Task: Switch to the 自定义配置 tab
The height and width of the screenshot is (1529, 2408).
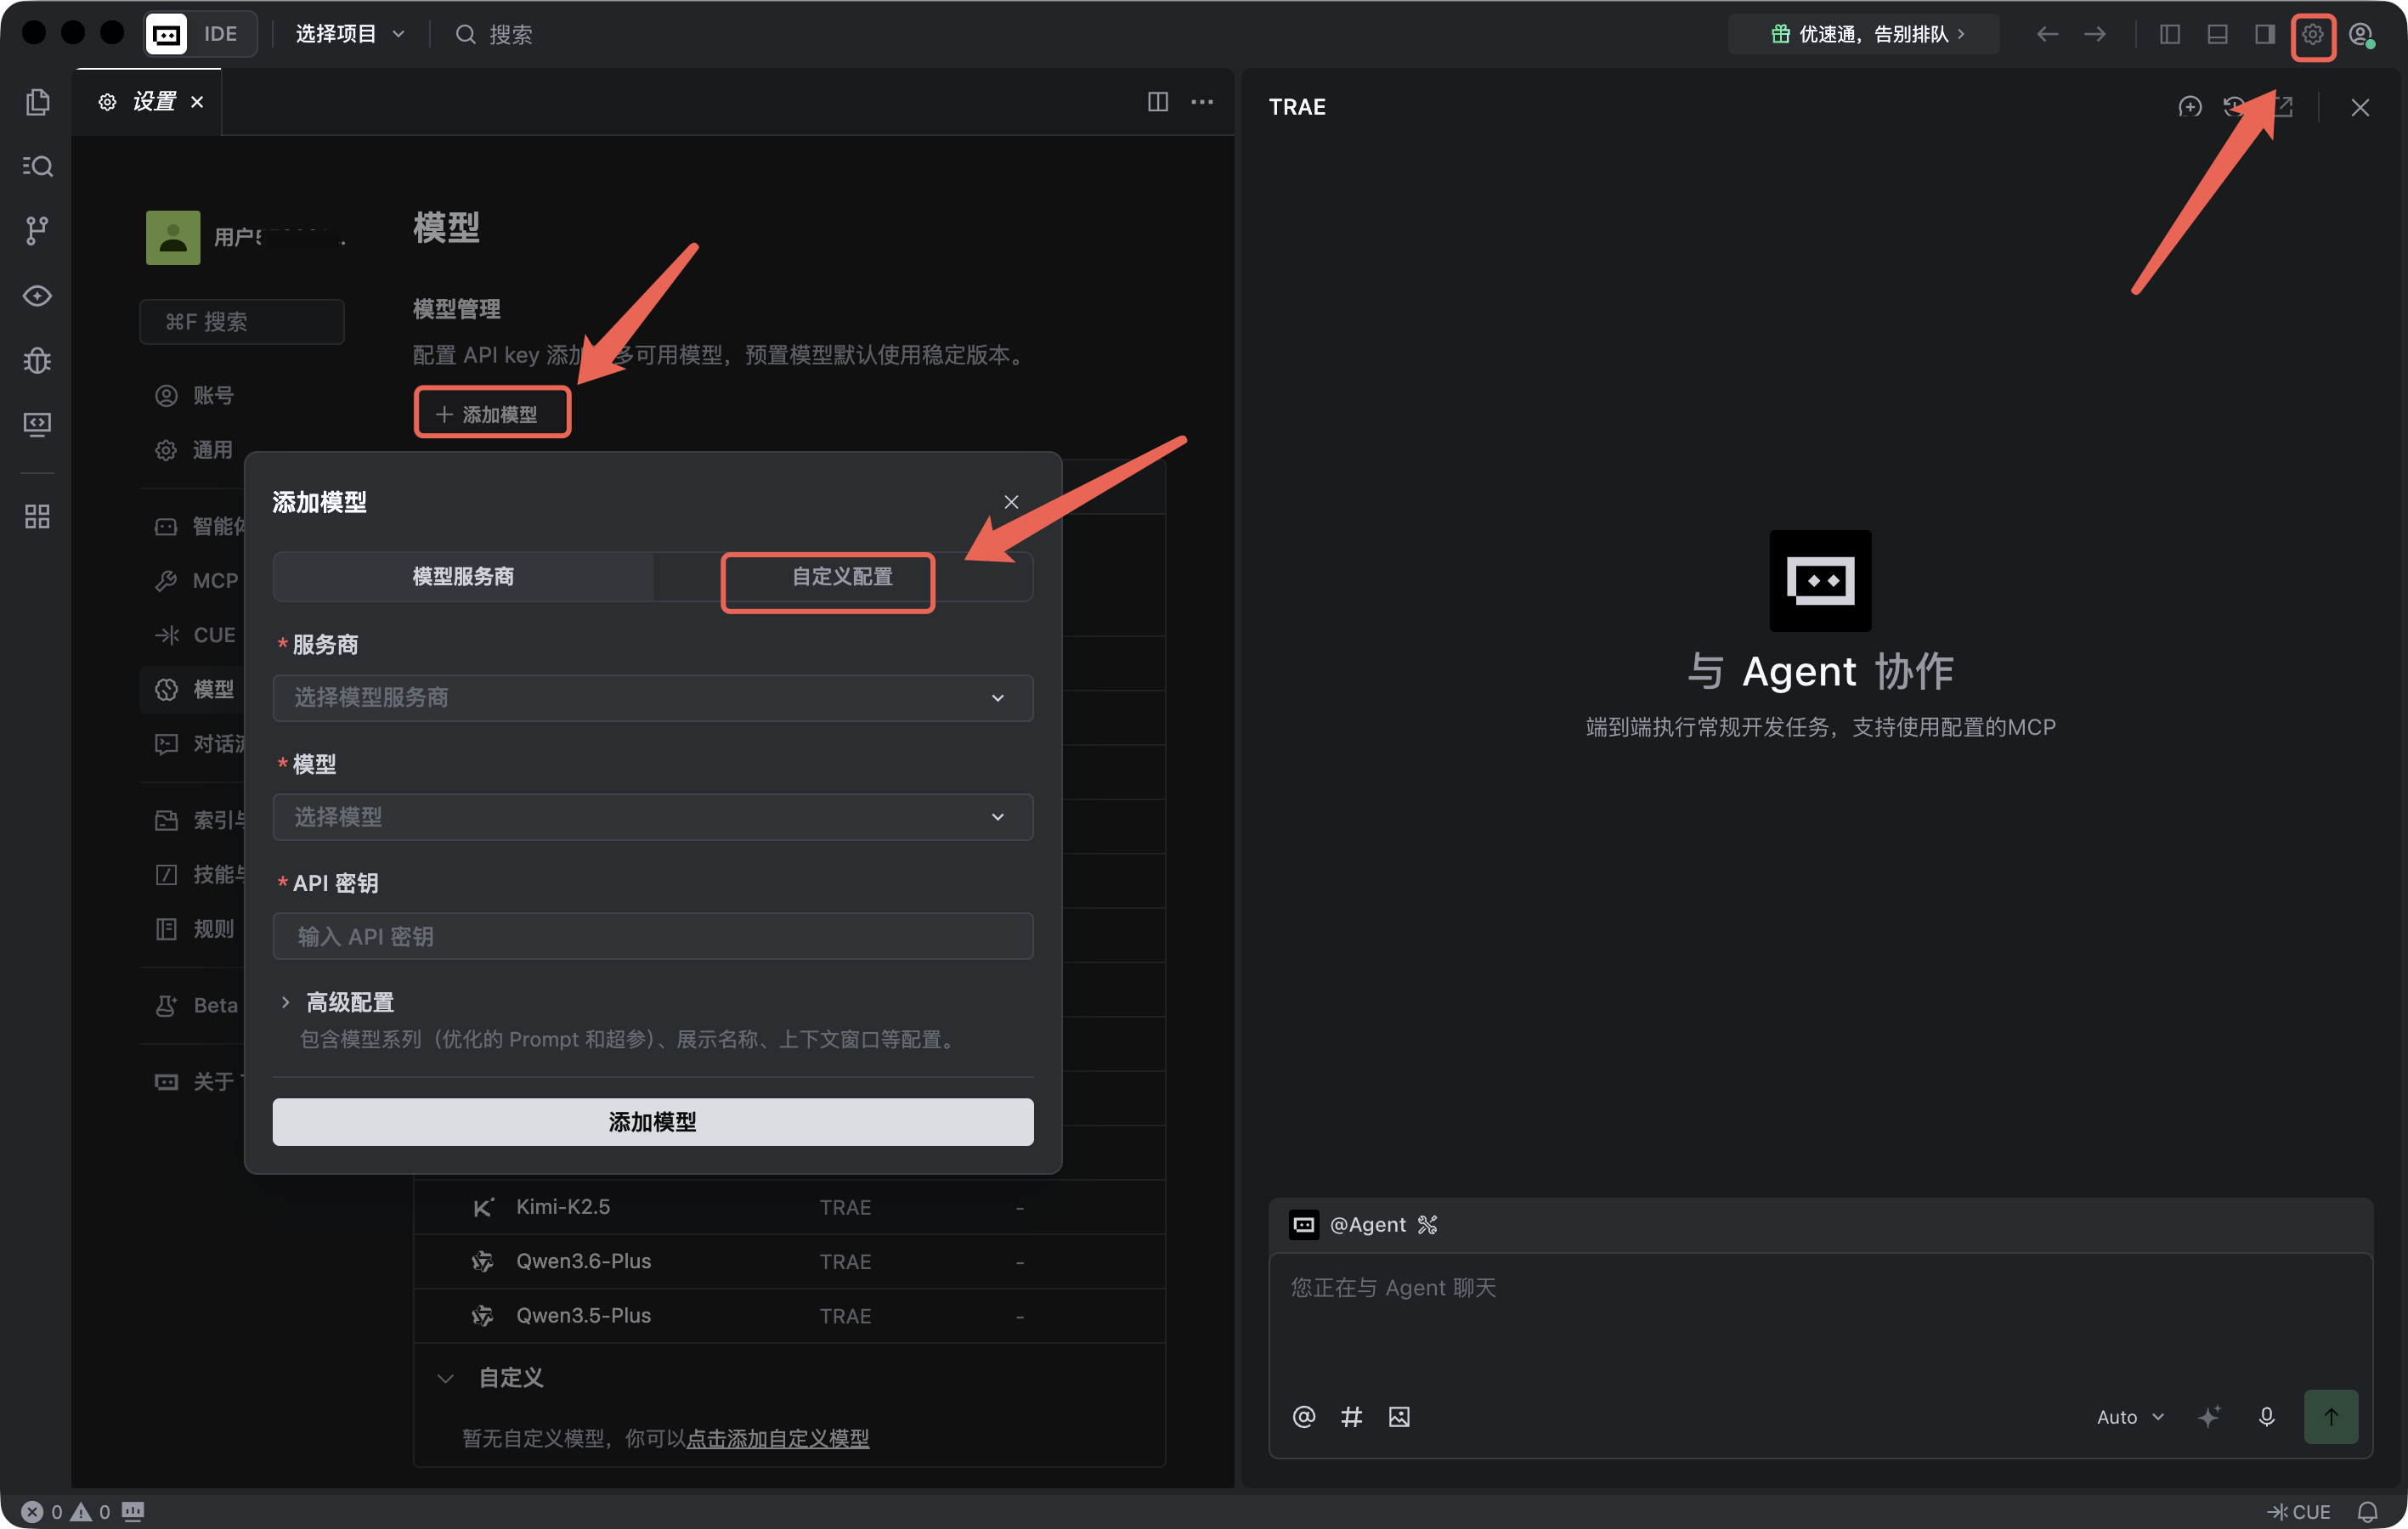Action: 842,576
